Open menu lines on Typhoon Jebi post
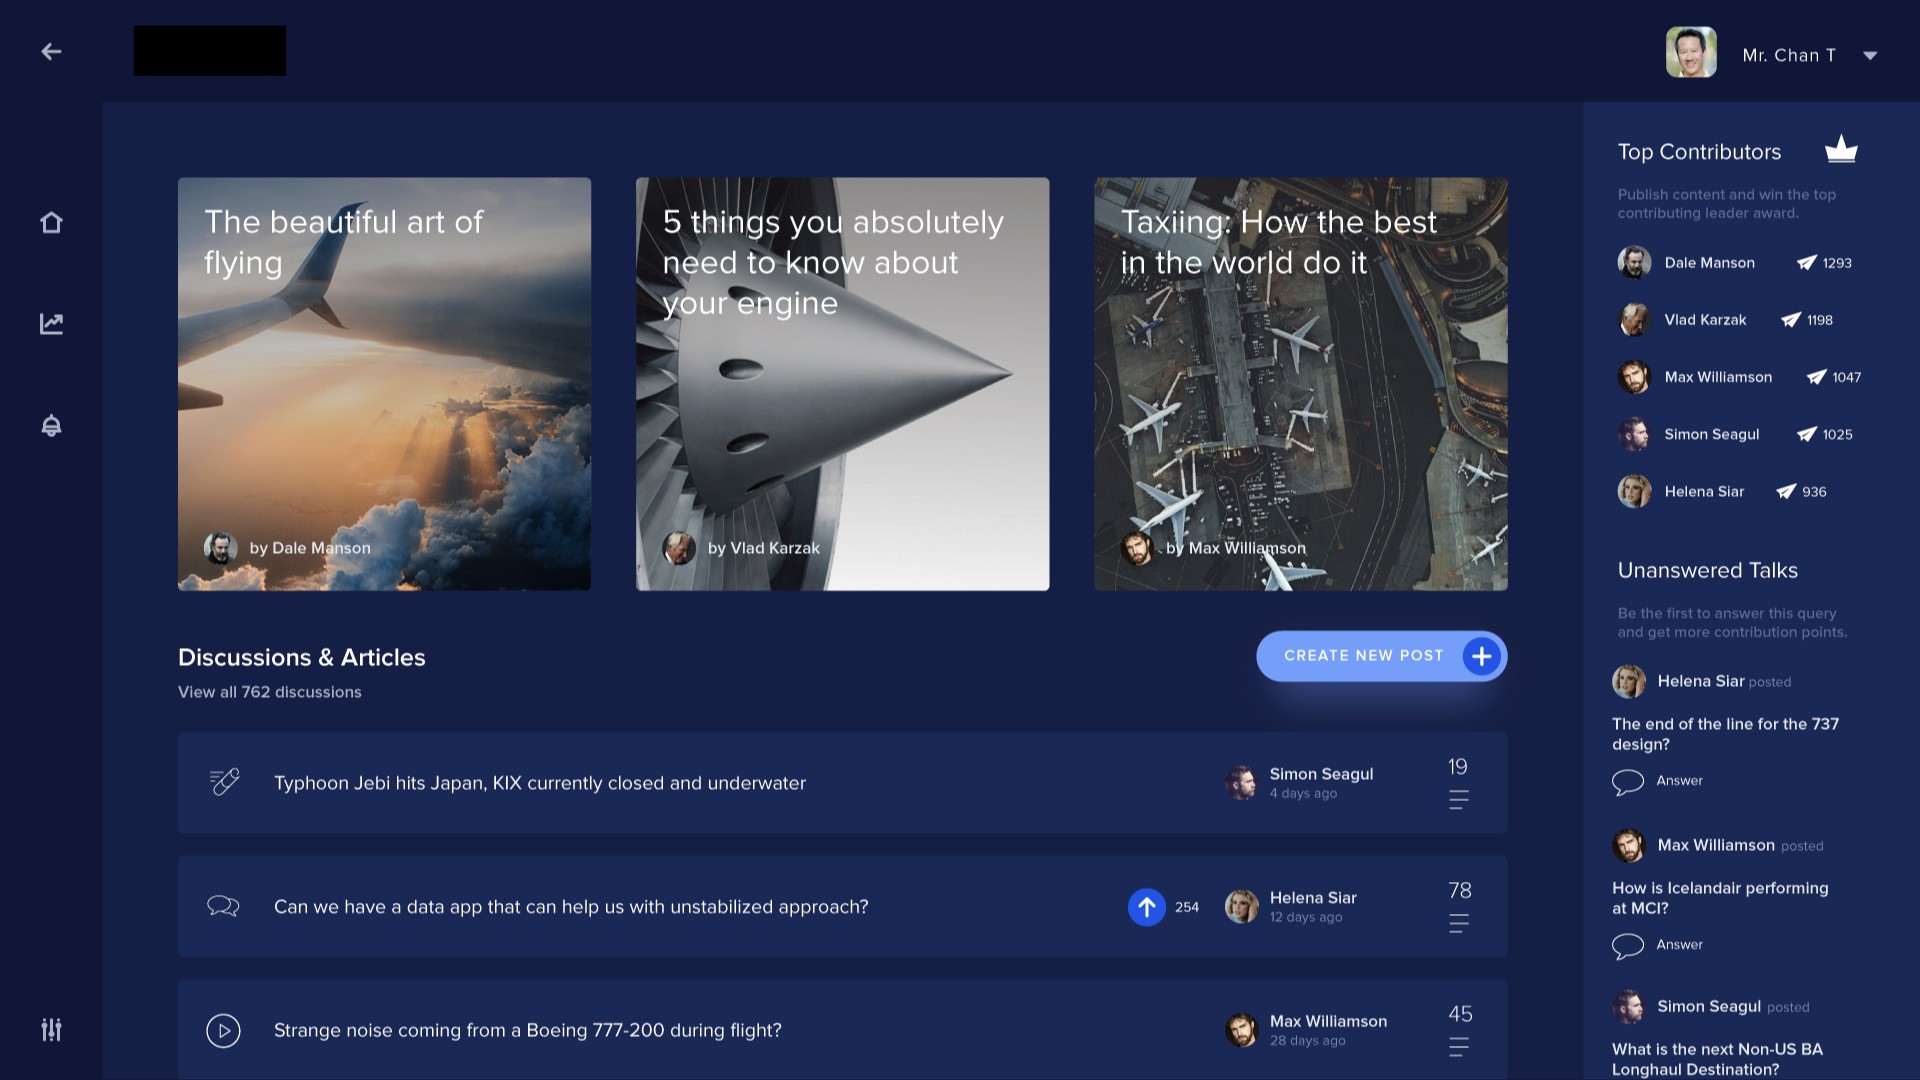 pos(1458,800)
